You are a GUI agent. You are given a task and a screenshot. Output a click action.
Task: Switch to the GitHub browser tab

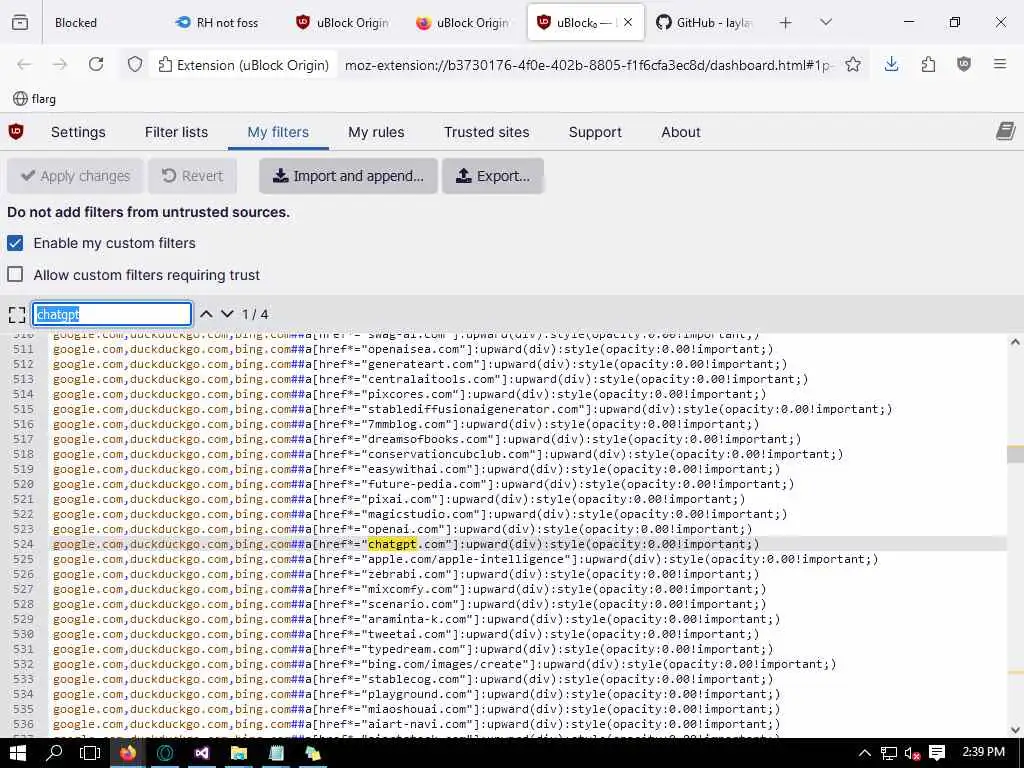(704, 23)
